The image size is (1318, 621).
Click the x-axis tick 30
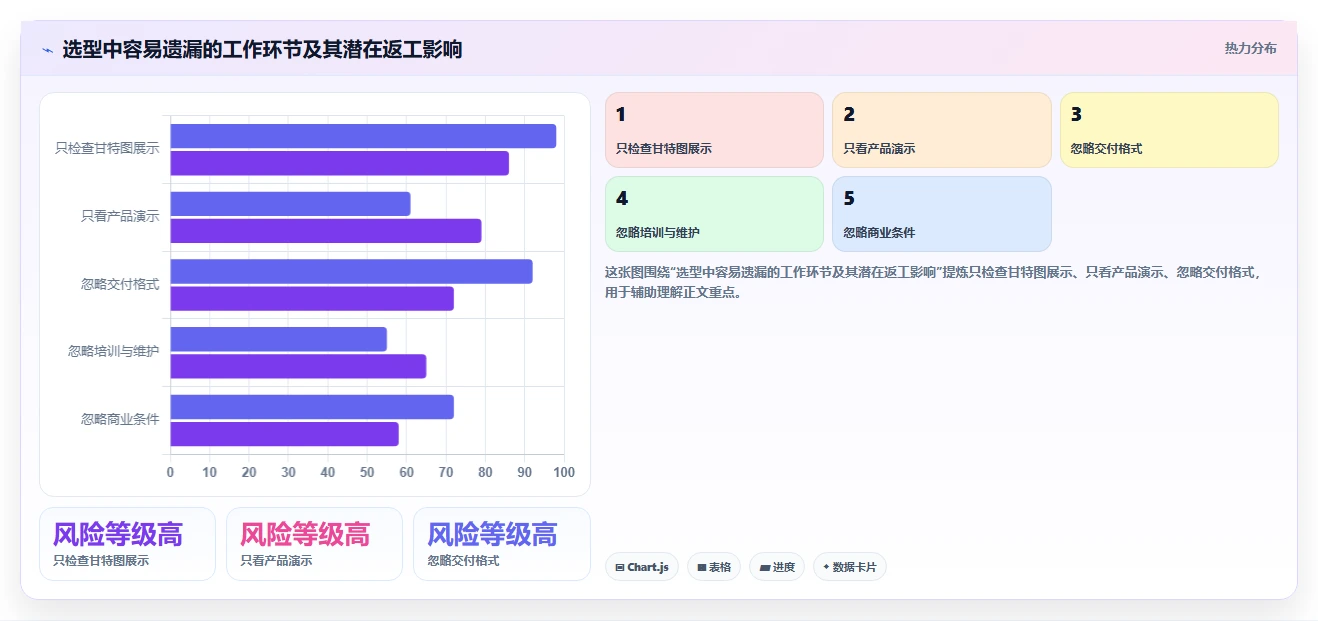[x=289, y=472]
